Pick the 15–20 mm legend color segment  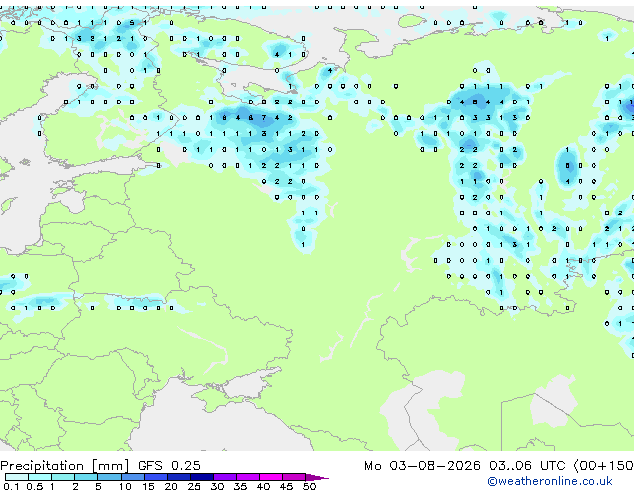(x=156, y=477)
